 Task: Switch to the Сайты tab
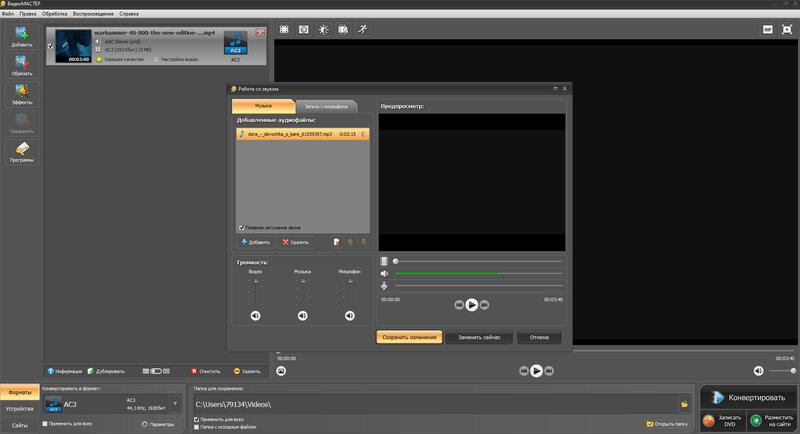pos(19,425)
